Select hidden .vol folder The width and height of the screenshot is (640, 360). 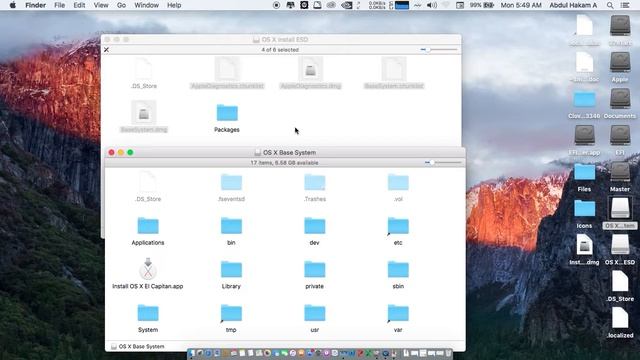(398, 182)
